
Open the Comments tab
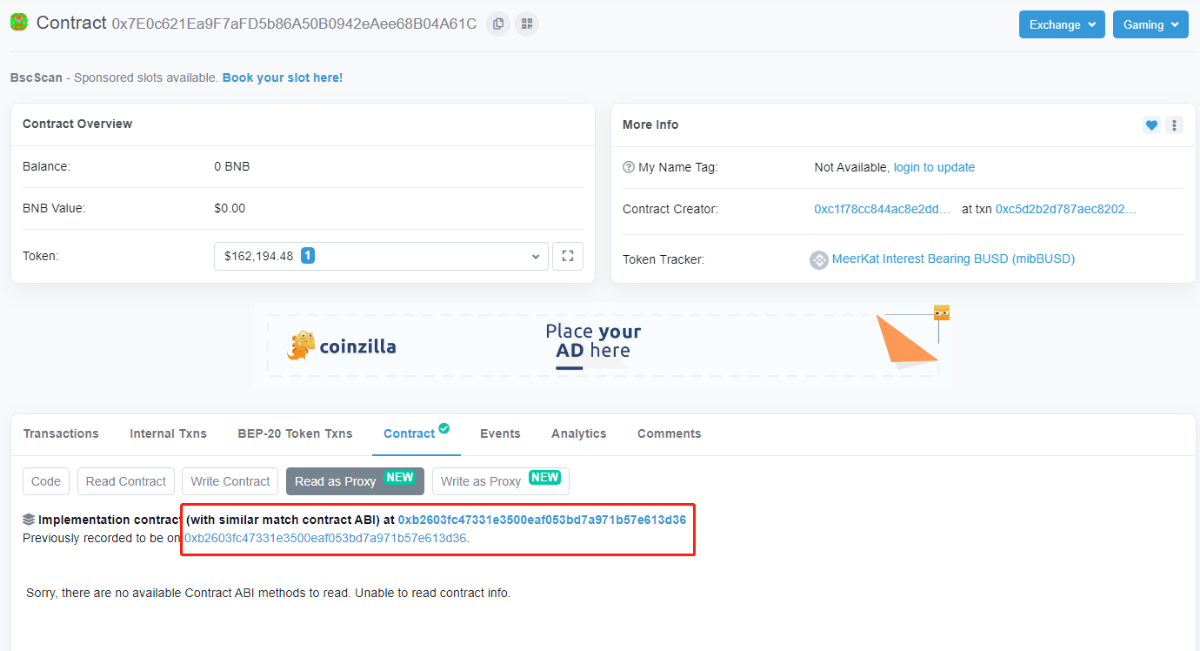pos(669,434)
